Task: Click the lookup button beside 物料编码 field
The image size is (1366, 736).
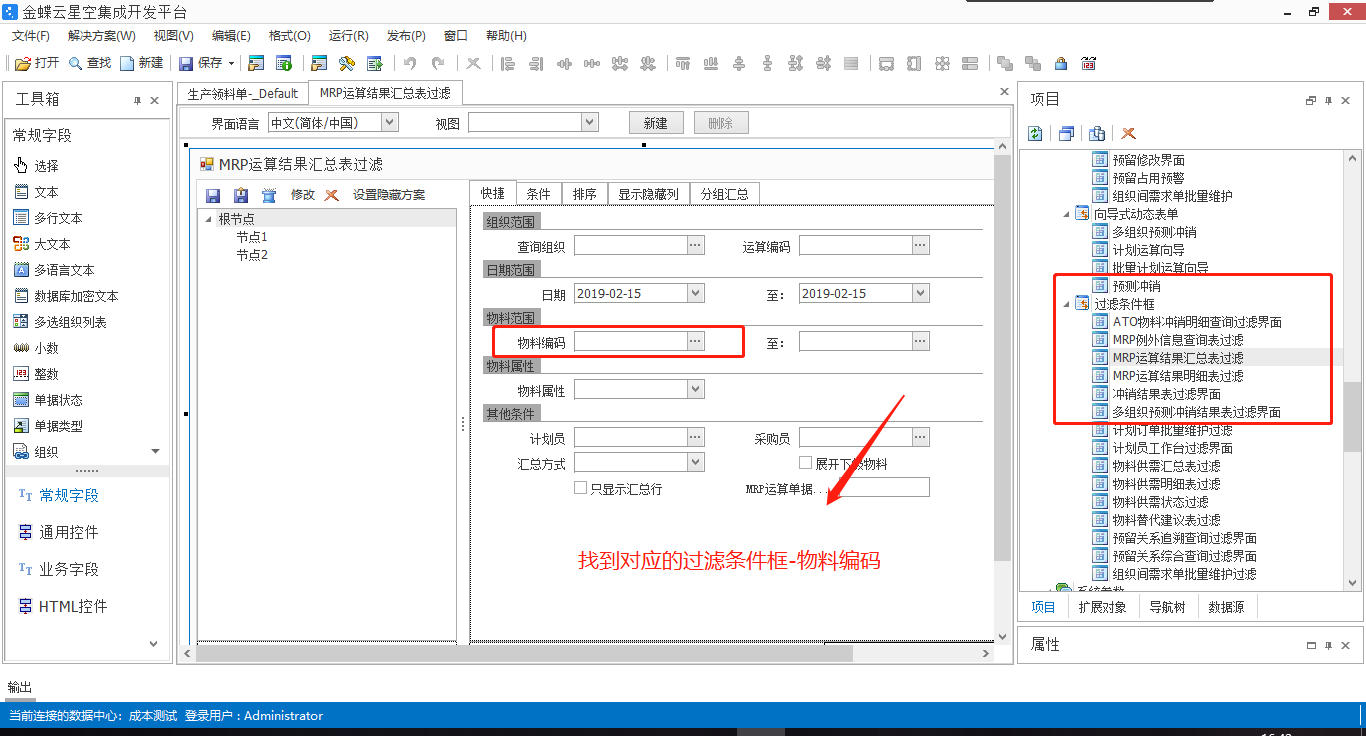Action: pos(695,341)
